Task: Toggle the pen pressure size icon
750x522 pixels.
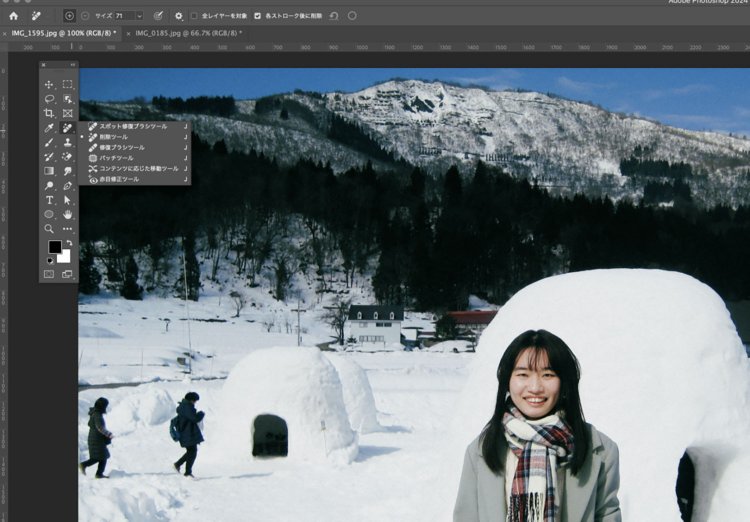Action: coord(158,16)
